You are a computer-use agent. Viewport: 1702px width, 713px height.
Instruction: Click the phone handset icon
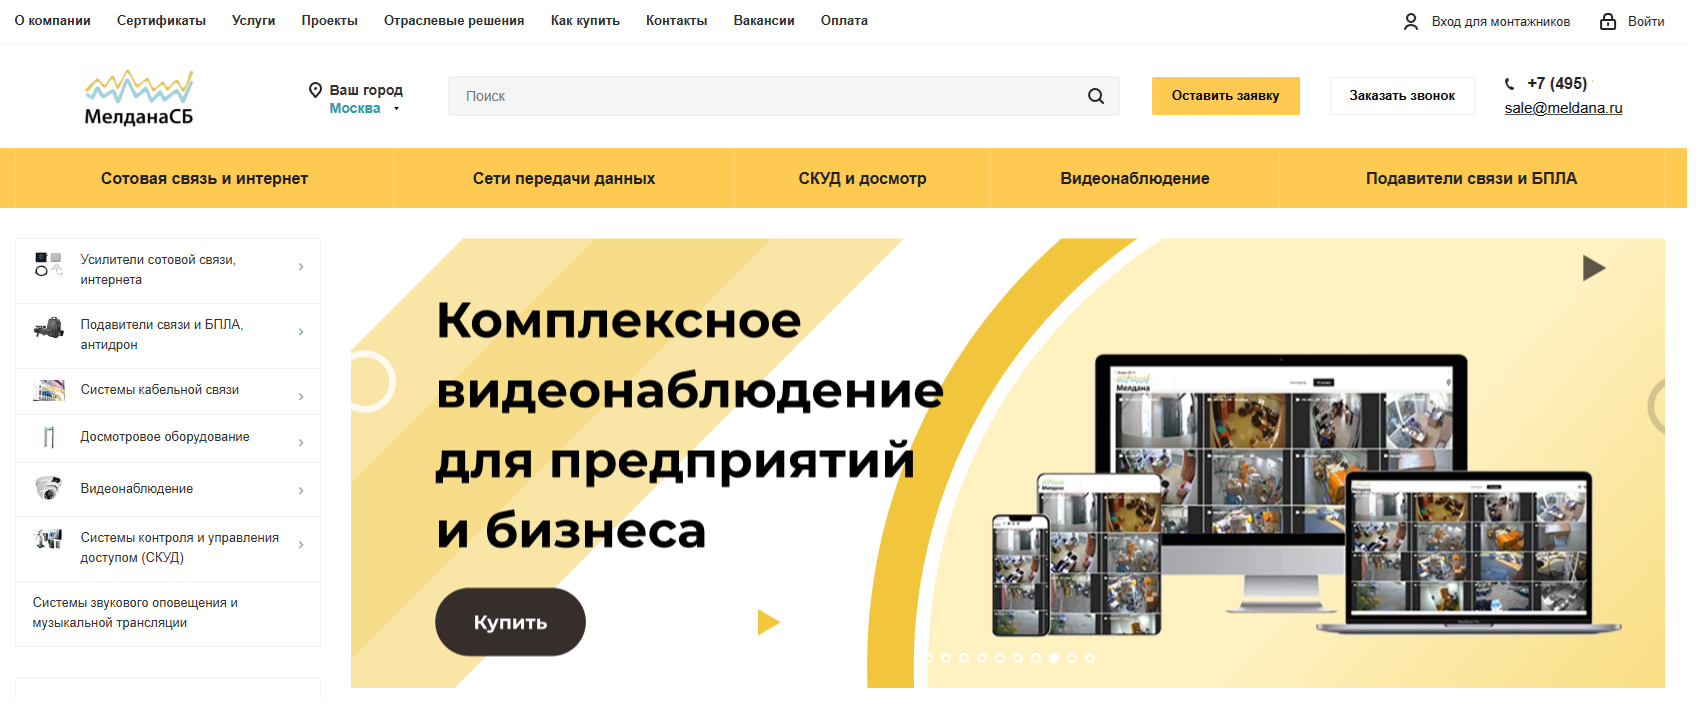1510,84
